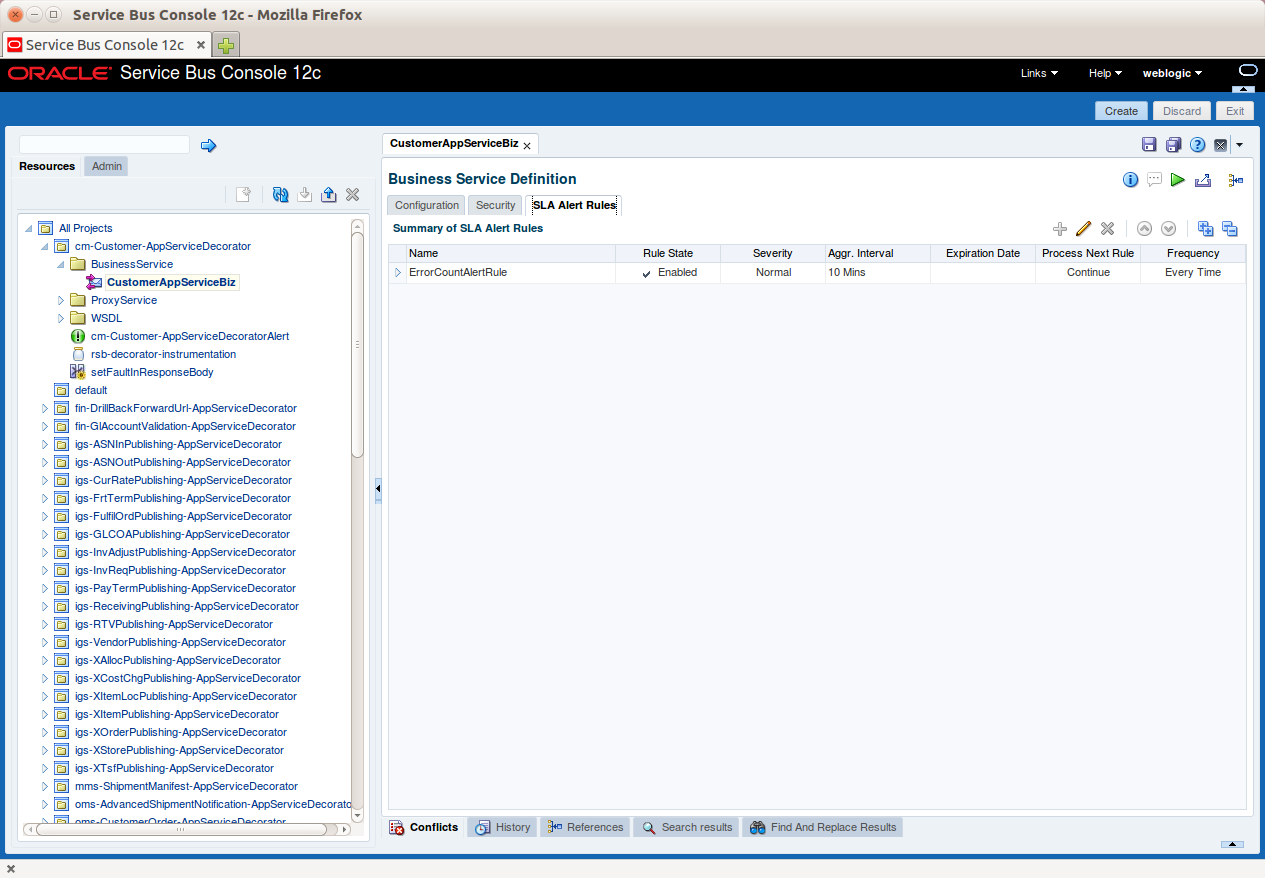Click the Discard session button

point(1182,111)
